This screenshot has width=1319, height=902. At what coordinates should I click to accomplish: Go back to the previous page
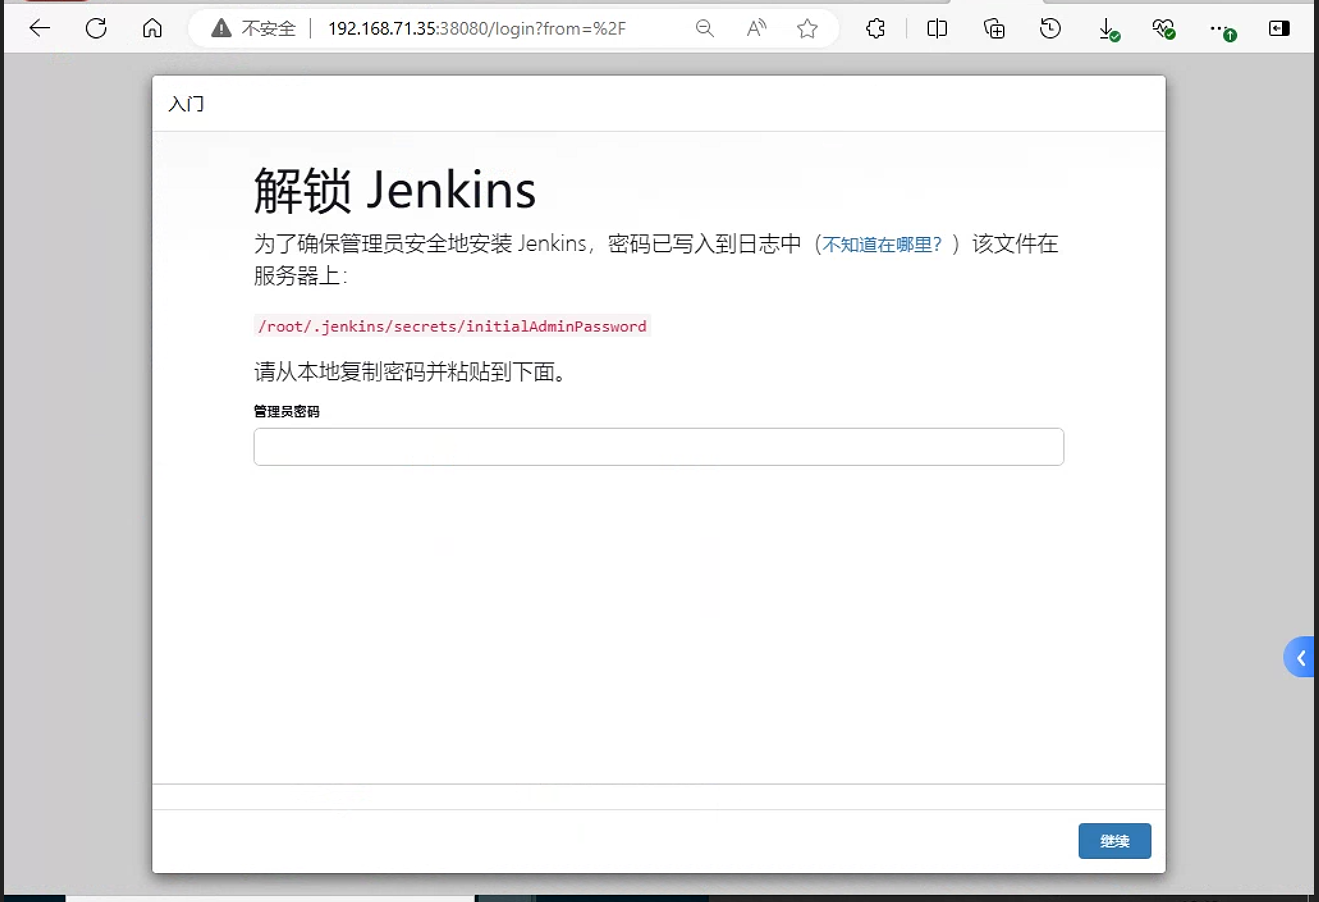point(40,28)
